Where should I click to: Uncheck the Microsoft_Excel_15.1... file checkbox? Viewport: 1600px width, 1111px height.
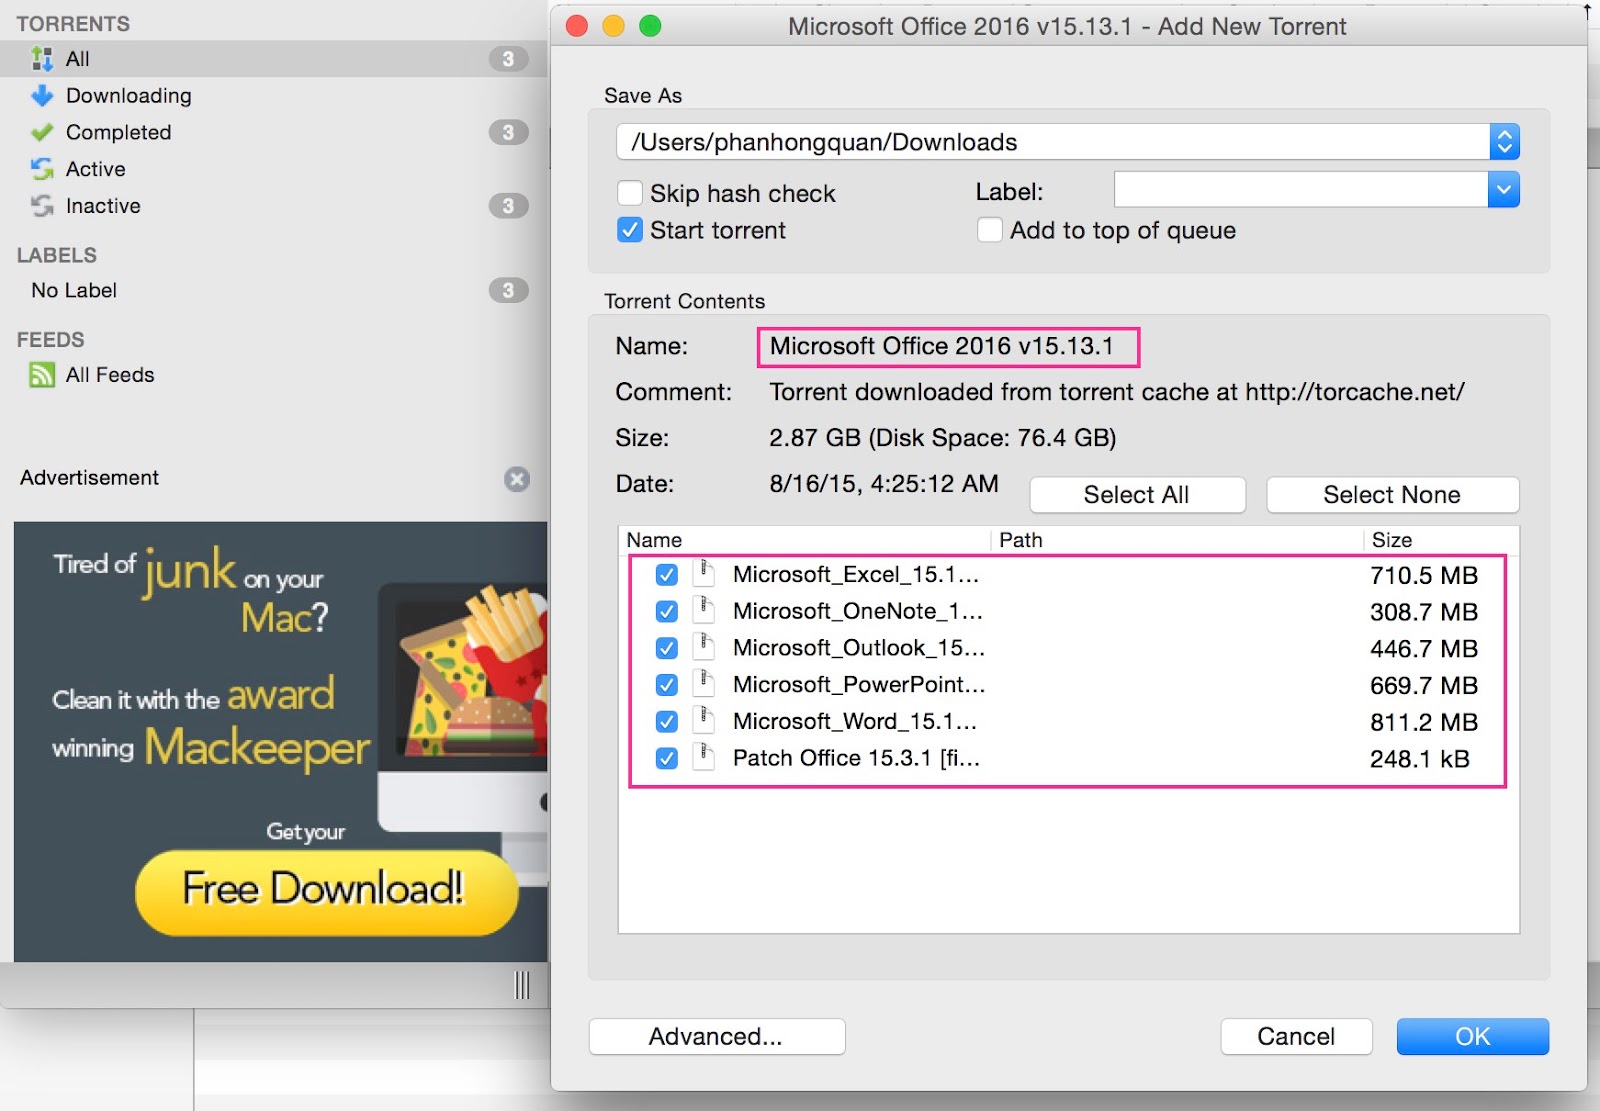(x=667, y=575)
